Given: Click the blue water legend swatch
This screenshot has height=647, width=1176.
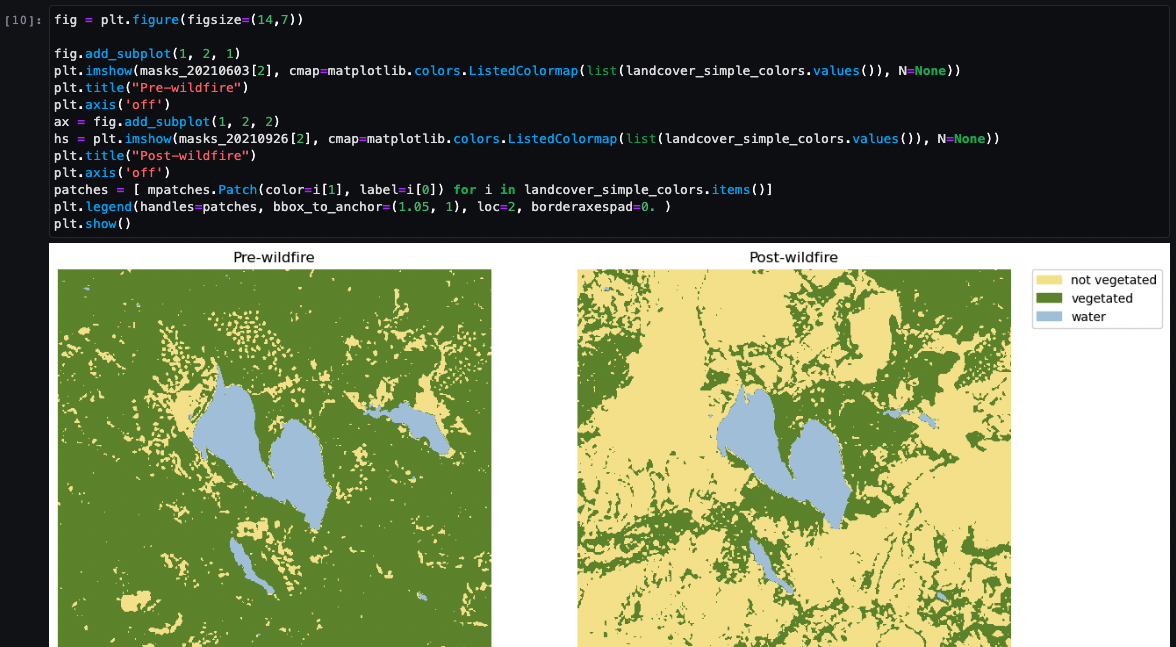Looking at the screenshot, I should pos(1048,316).
